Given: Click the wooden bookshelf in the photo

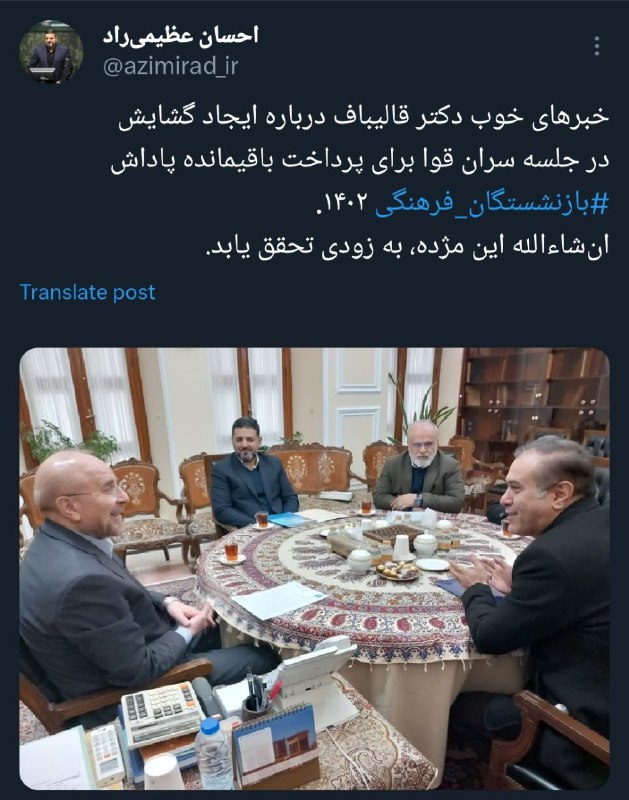Looking at the screenshot, I should (534, 393).
